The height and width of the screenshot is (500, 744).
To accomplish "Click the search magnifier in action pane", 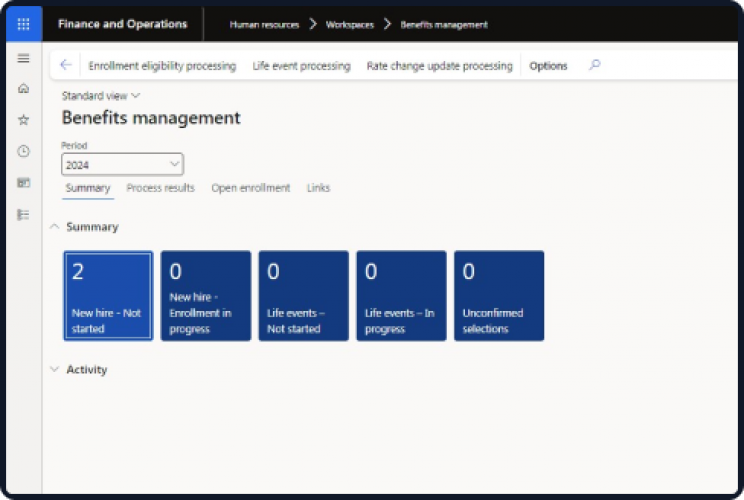I will click(595, 65).
